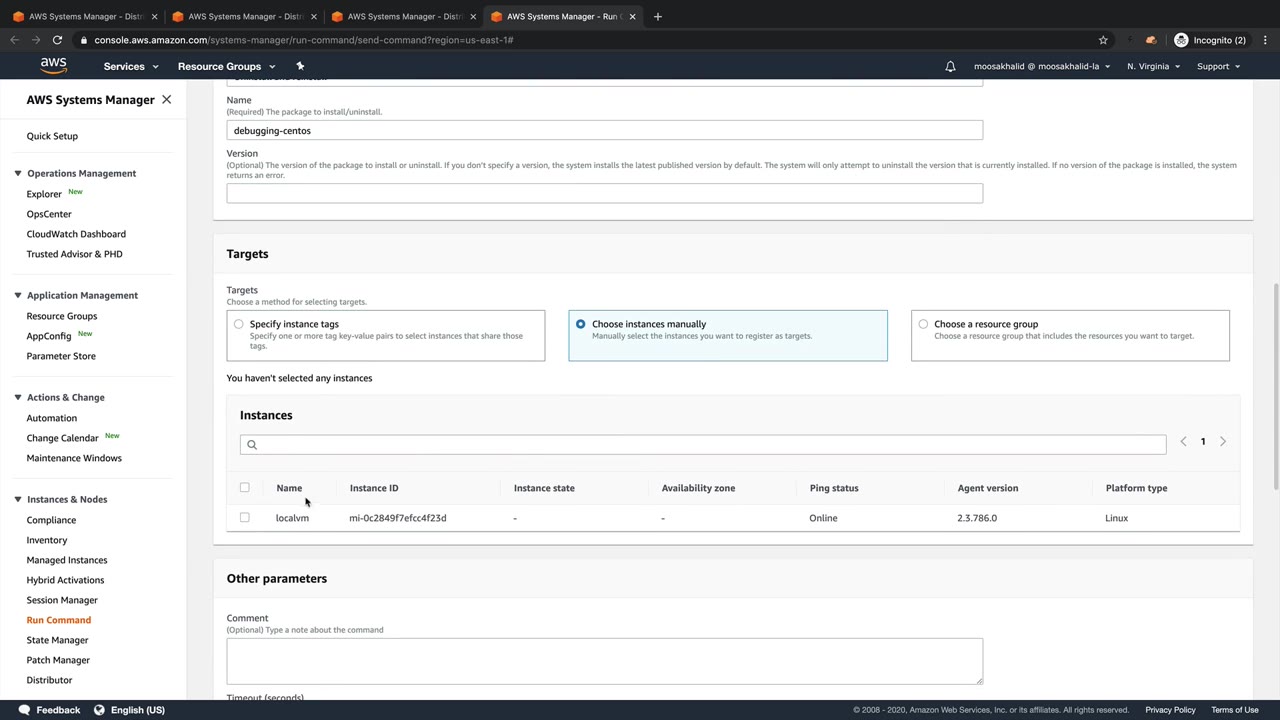Click the English (US) language button

(129, 710)
